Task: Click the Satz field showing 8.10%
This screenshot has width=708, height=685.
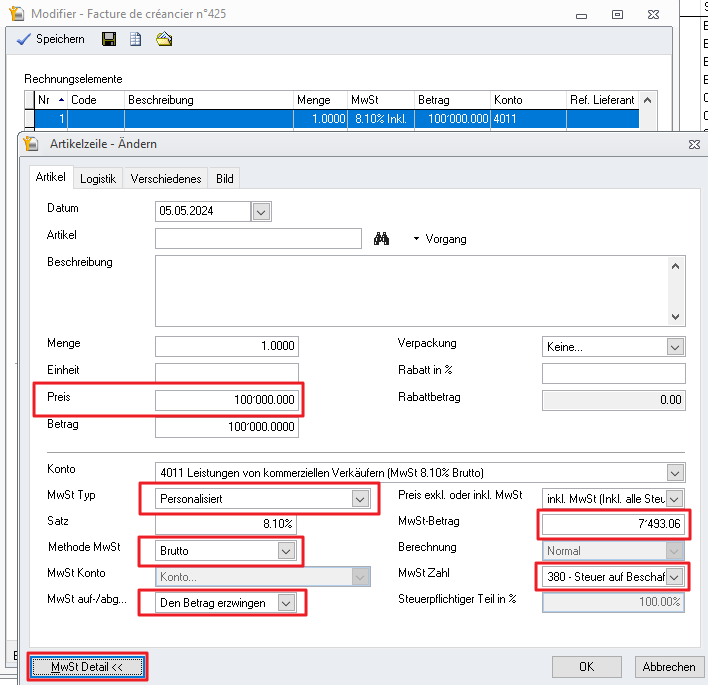Action: pyautogui.click(x=226, y=524)
